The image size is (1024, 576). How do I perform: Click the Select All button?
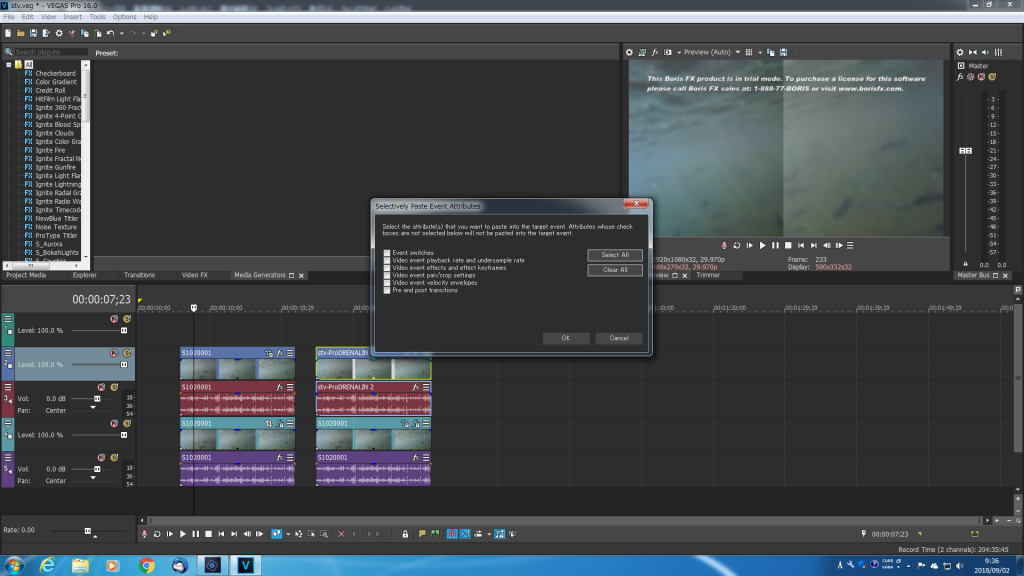[615, 255]
